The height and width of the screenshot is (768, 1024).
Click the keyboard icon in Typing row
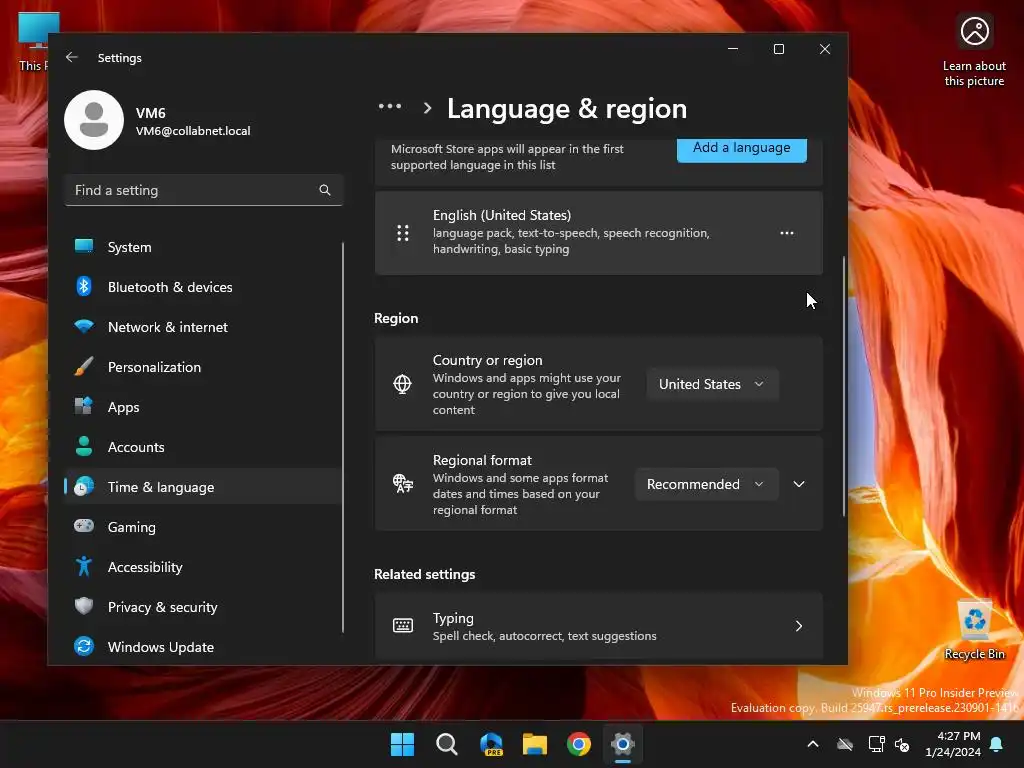(403, 626)
